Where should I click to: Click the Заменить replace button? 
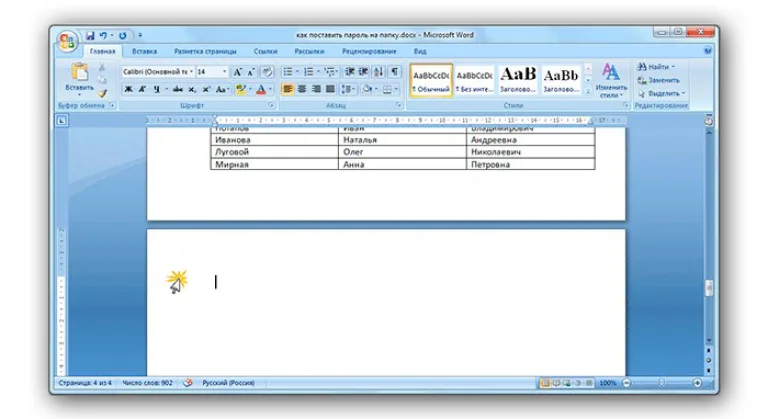pos(659,80)
